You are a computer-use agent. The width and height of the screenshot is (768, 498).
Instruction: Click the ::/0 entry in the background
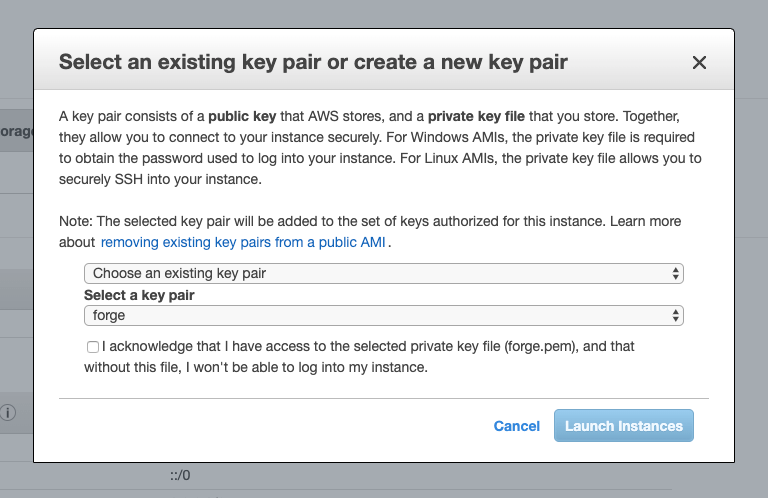pos(180,475)
